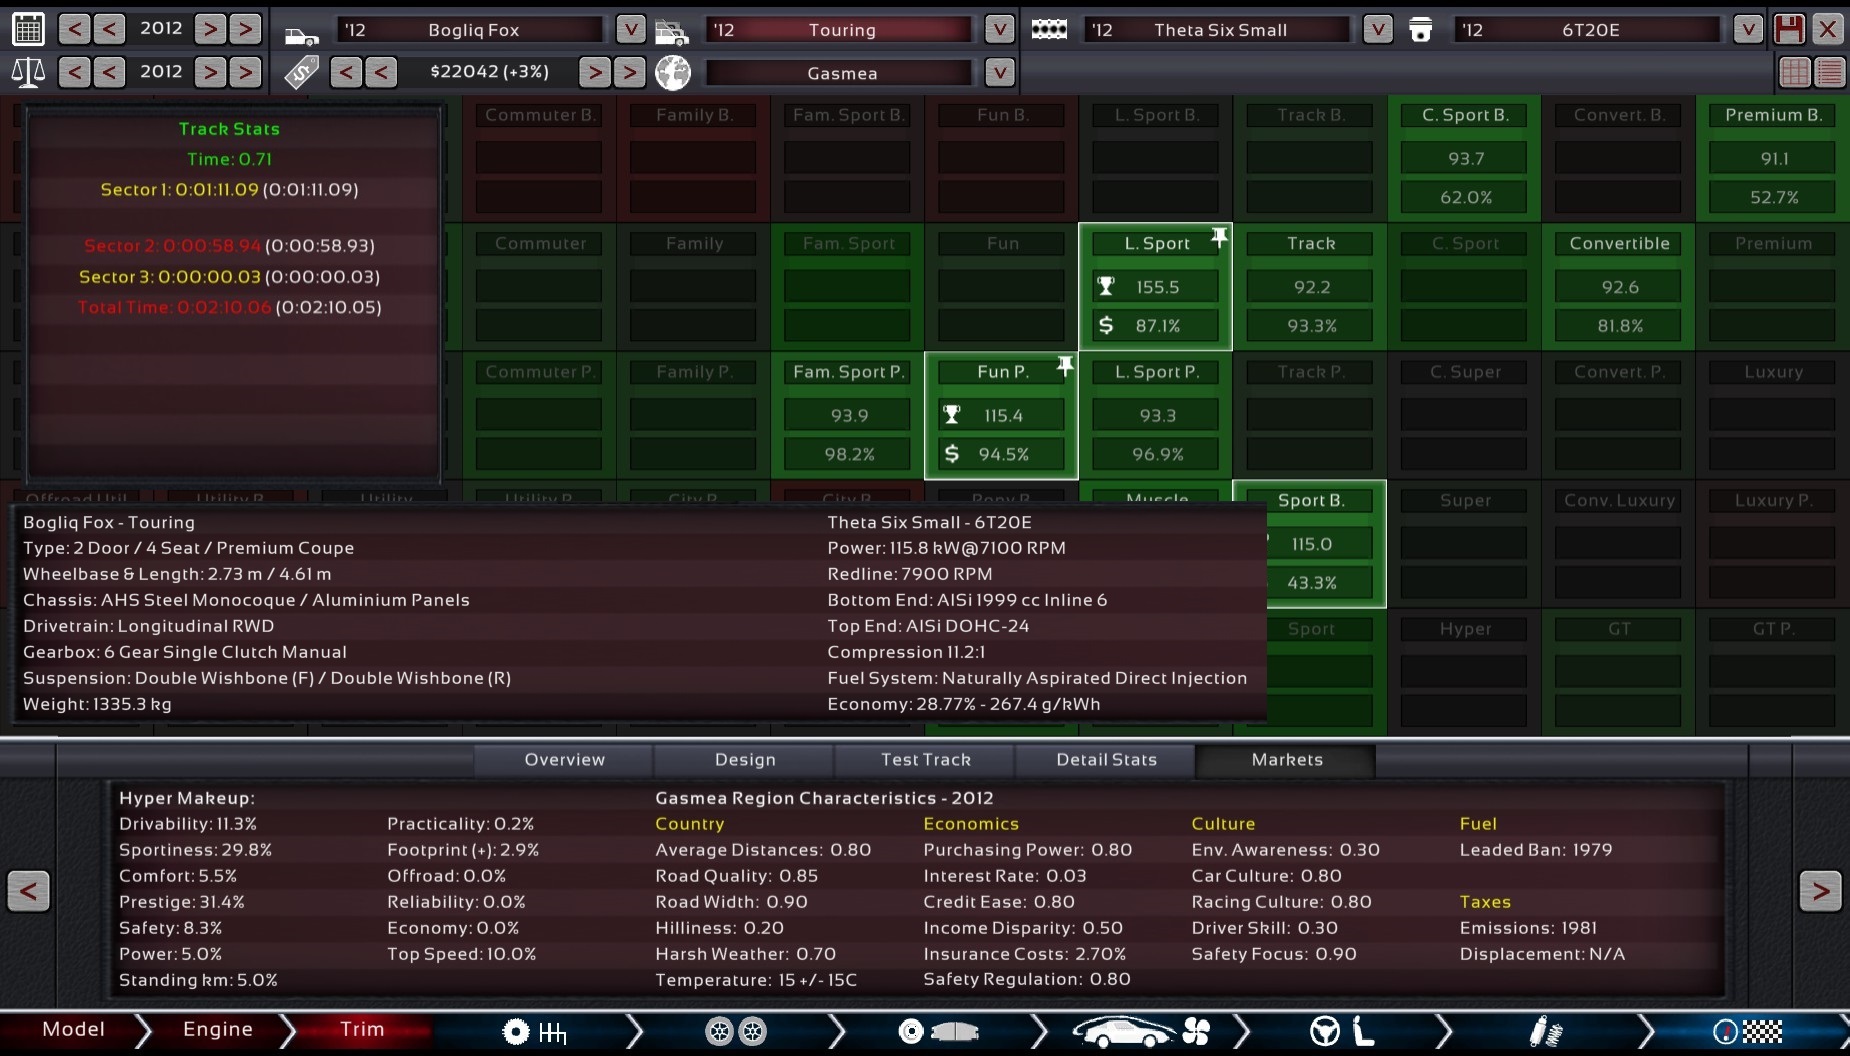1850x1056 pixels.
Task: Select the trim car icon beside Touring
Action: [672, 34]
